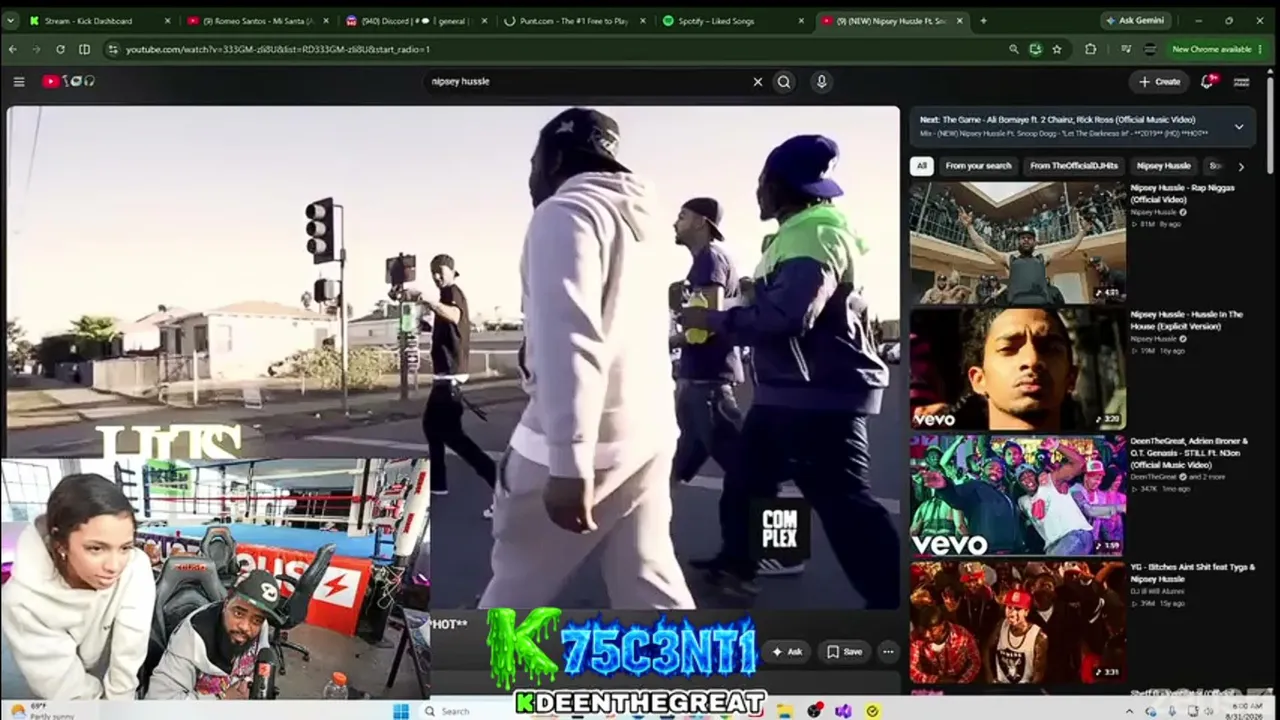This screenshot has height=720, width=1280.
Task: Open the Rap Niggas video thumbnail
Action: 1017,242
